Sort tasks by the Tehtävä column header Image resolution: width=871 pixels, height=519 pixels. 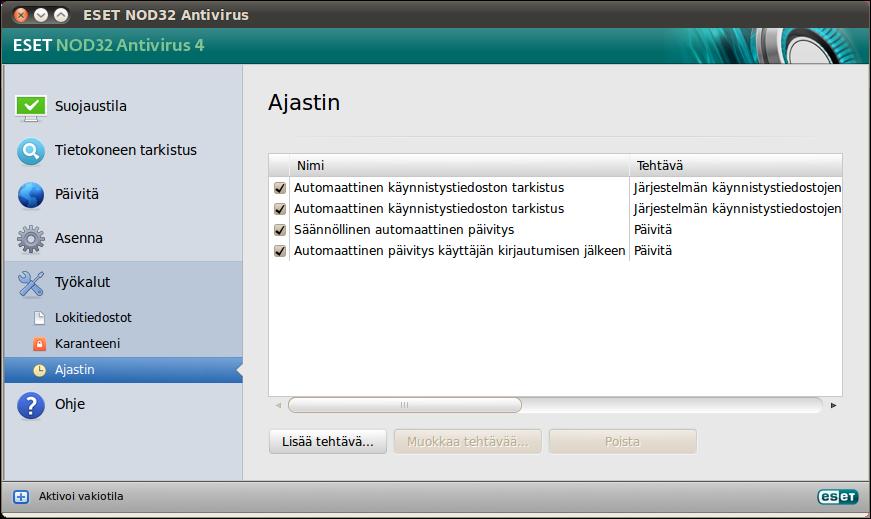tap(736, 166)
